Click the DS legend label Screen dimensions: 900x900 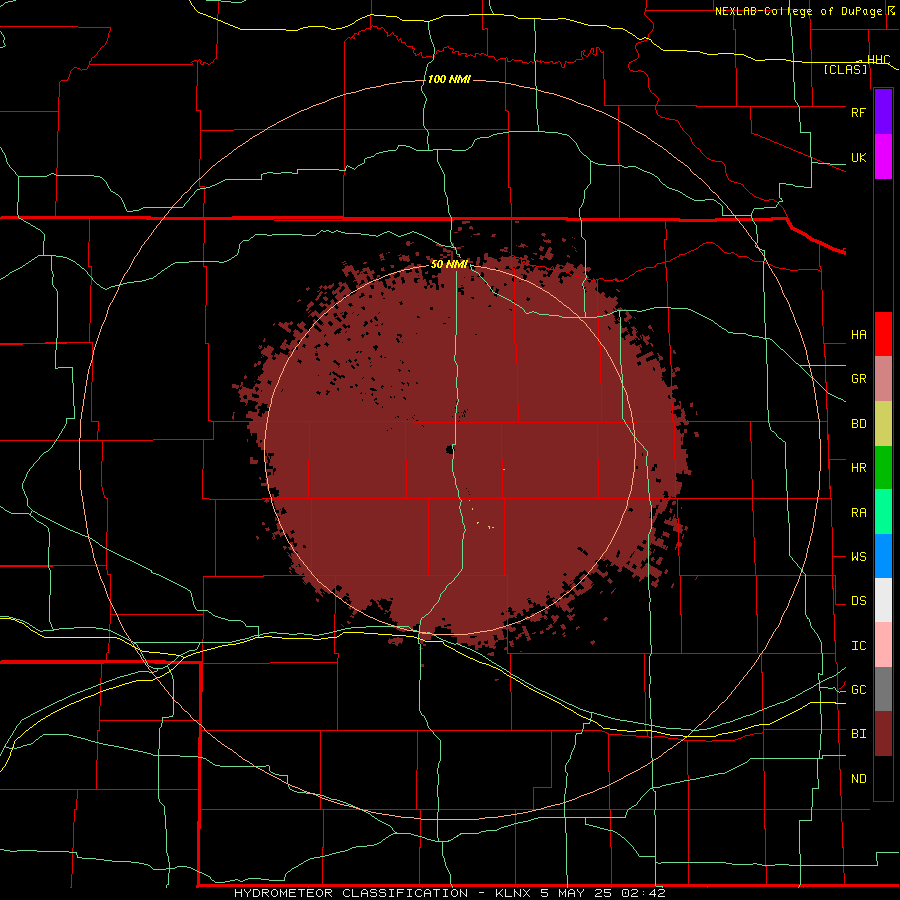tap(859, 600)
